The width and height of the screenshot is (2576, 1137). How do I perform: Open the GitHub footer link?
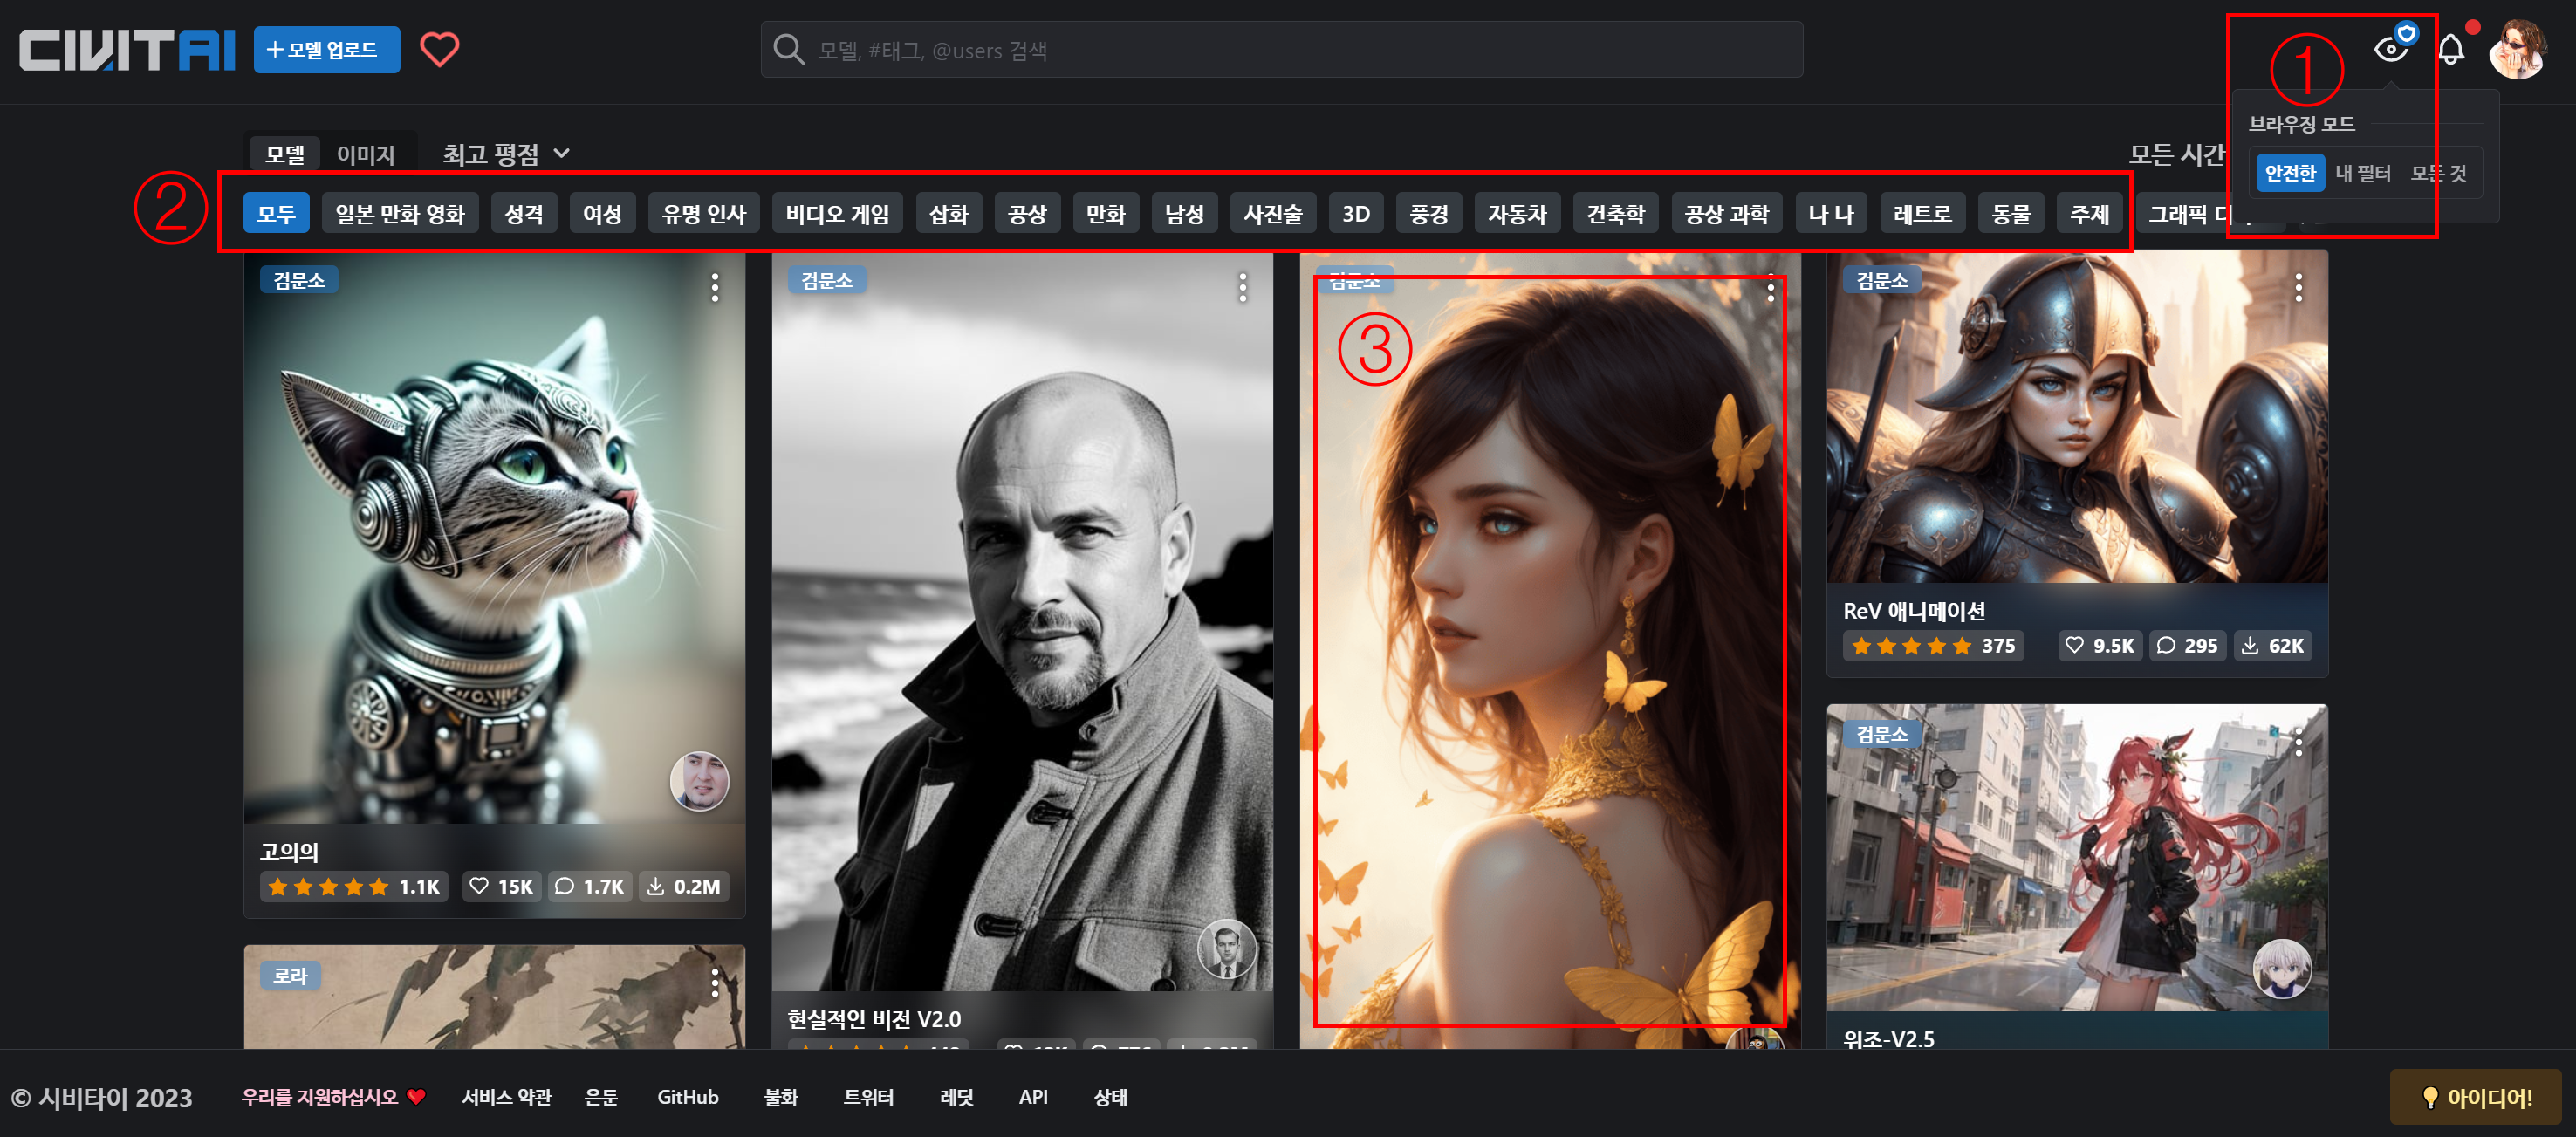click(687, 1097)
